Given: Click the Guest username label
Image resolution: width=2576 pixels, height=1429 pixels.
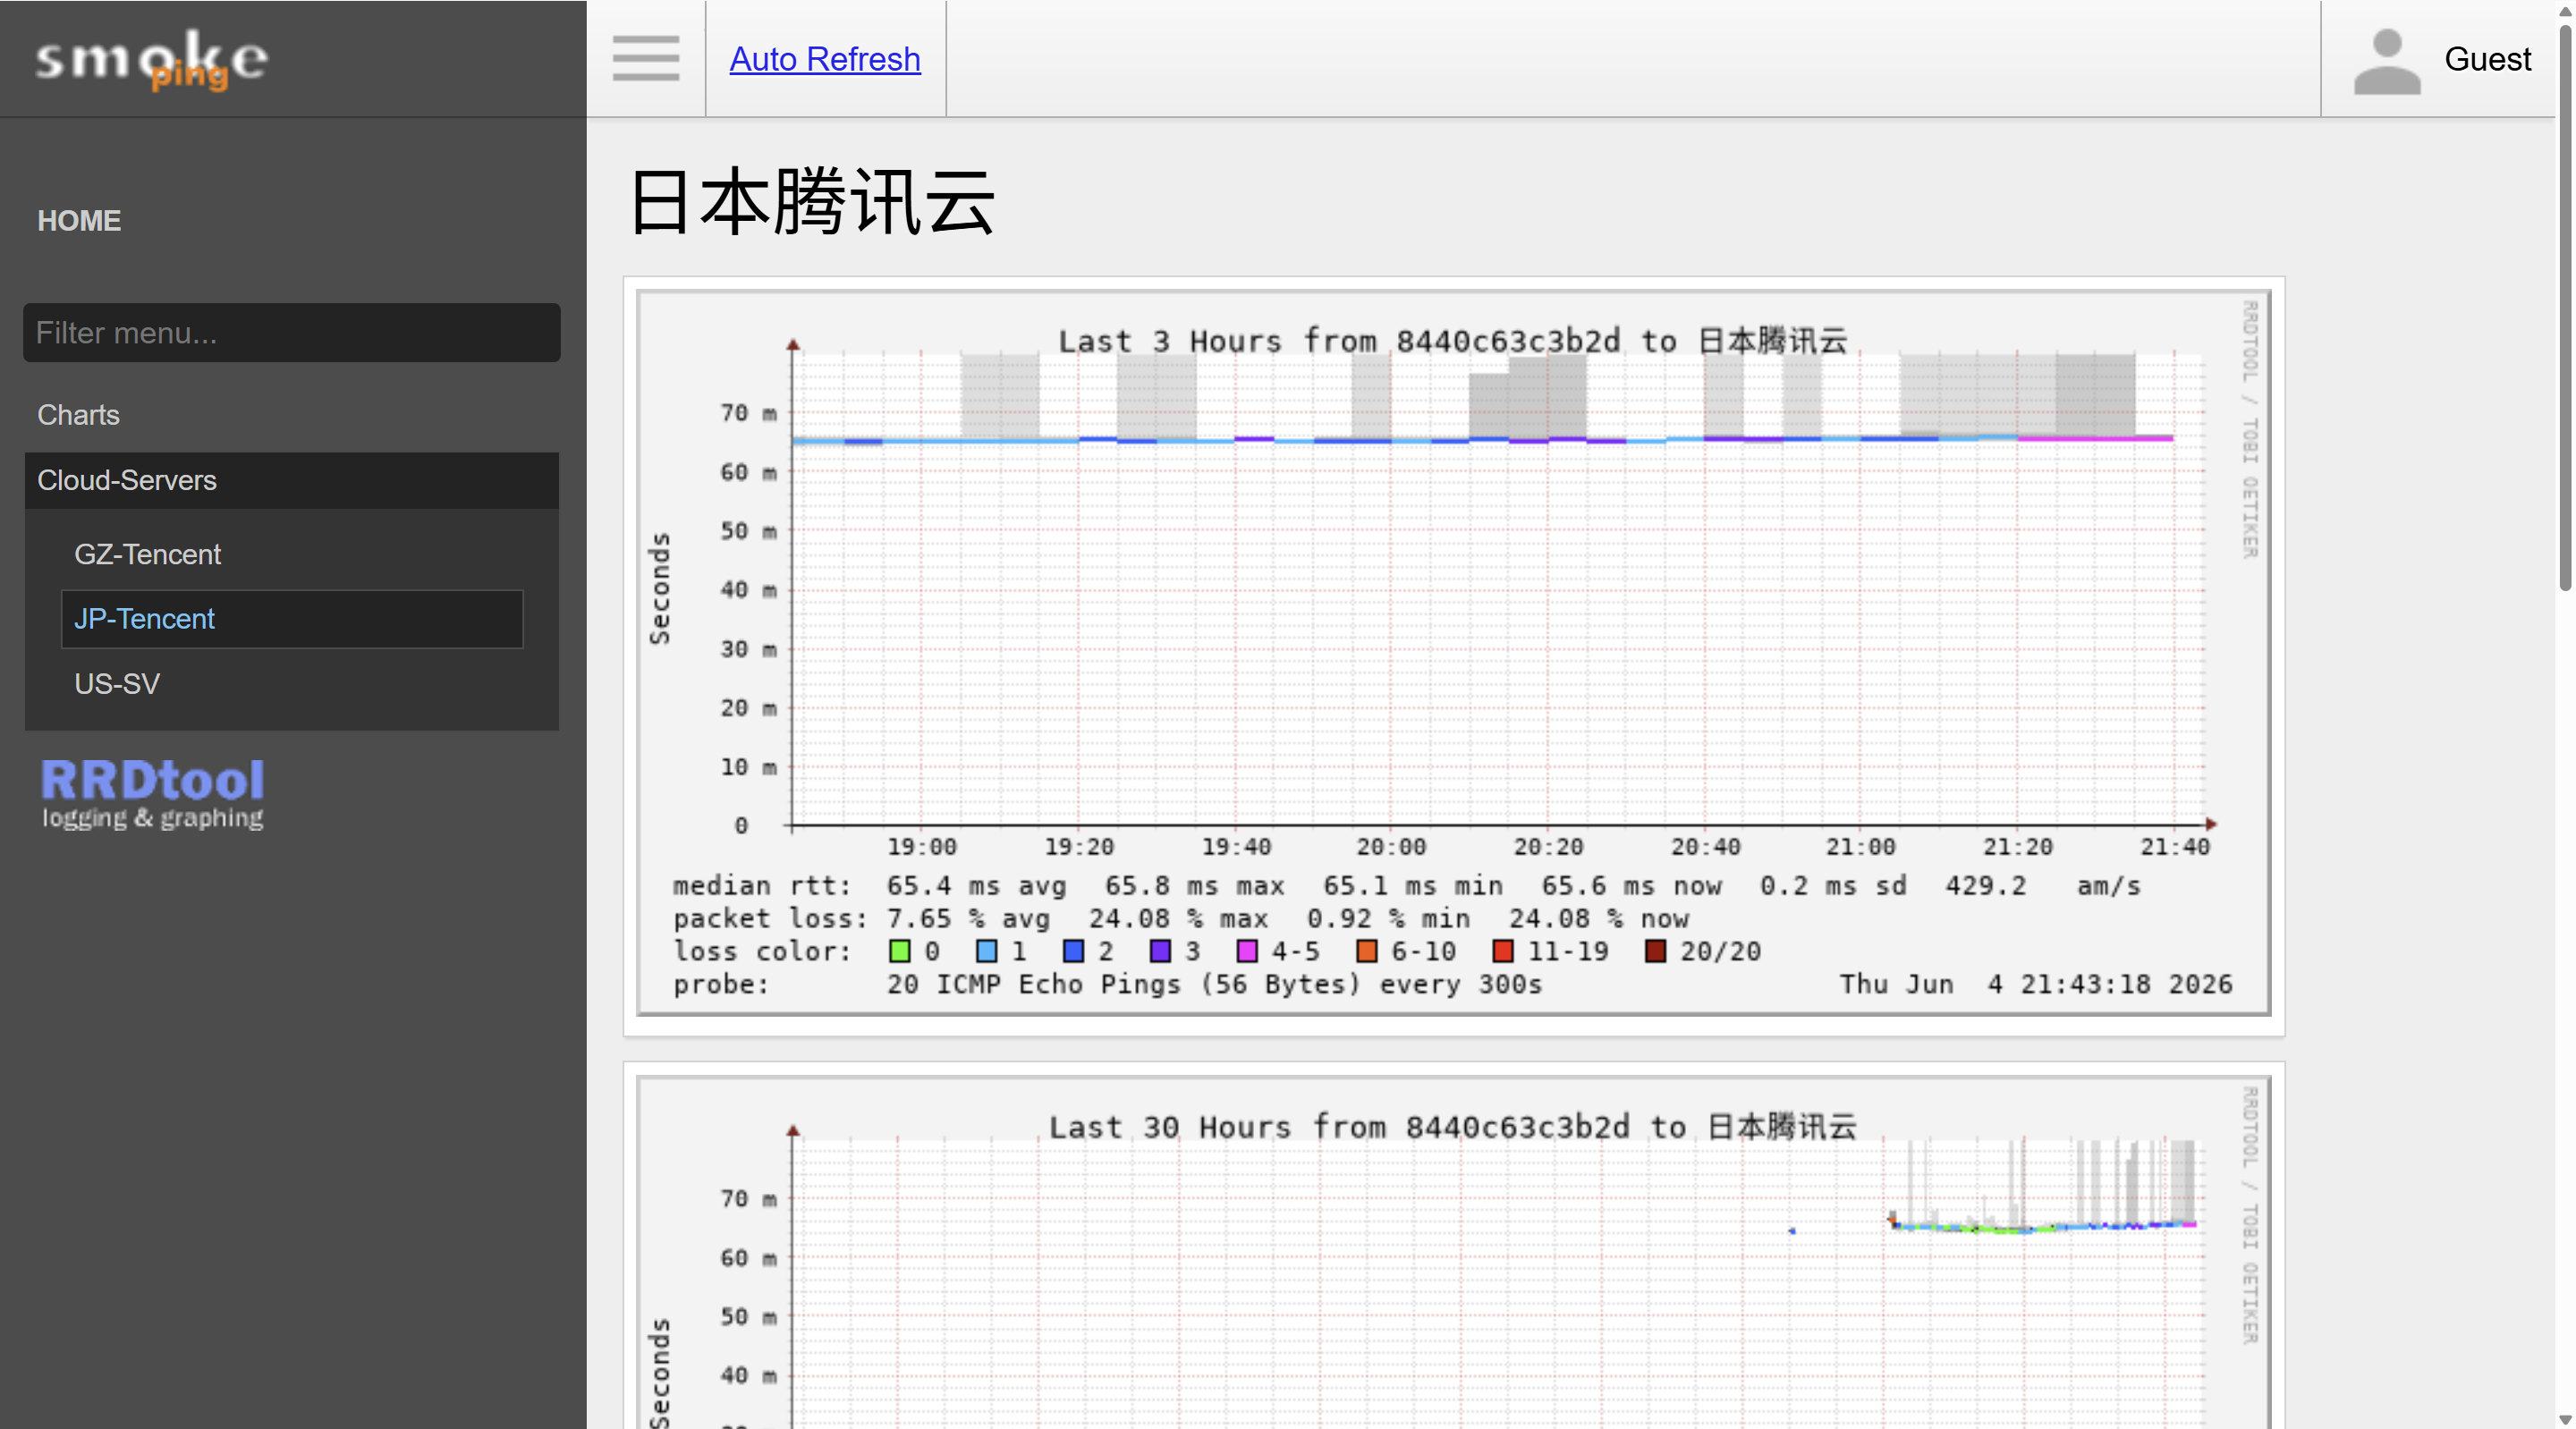Looking at the screenshot, I should pos(2488,59).
